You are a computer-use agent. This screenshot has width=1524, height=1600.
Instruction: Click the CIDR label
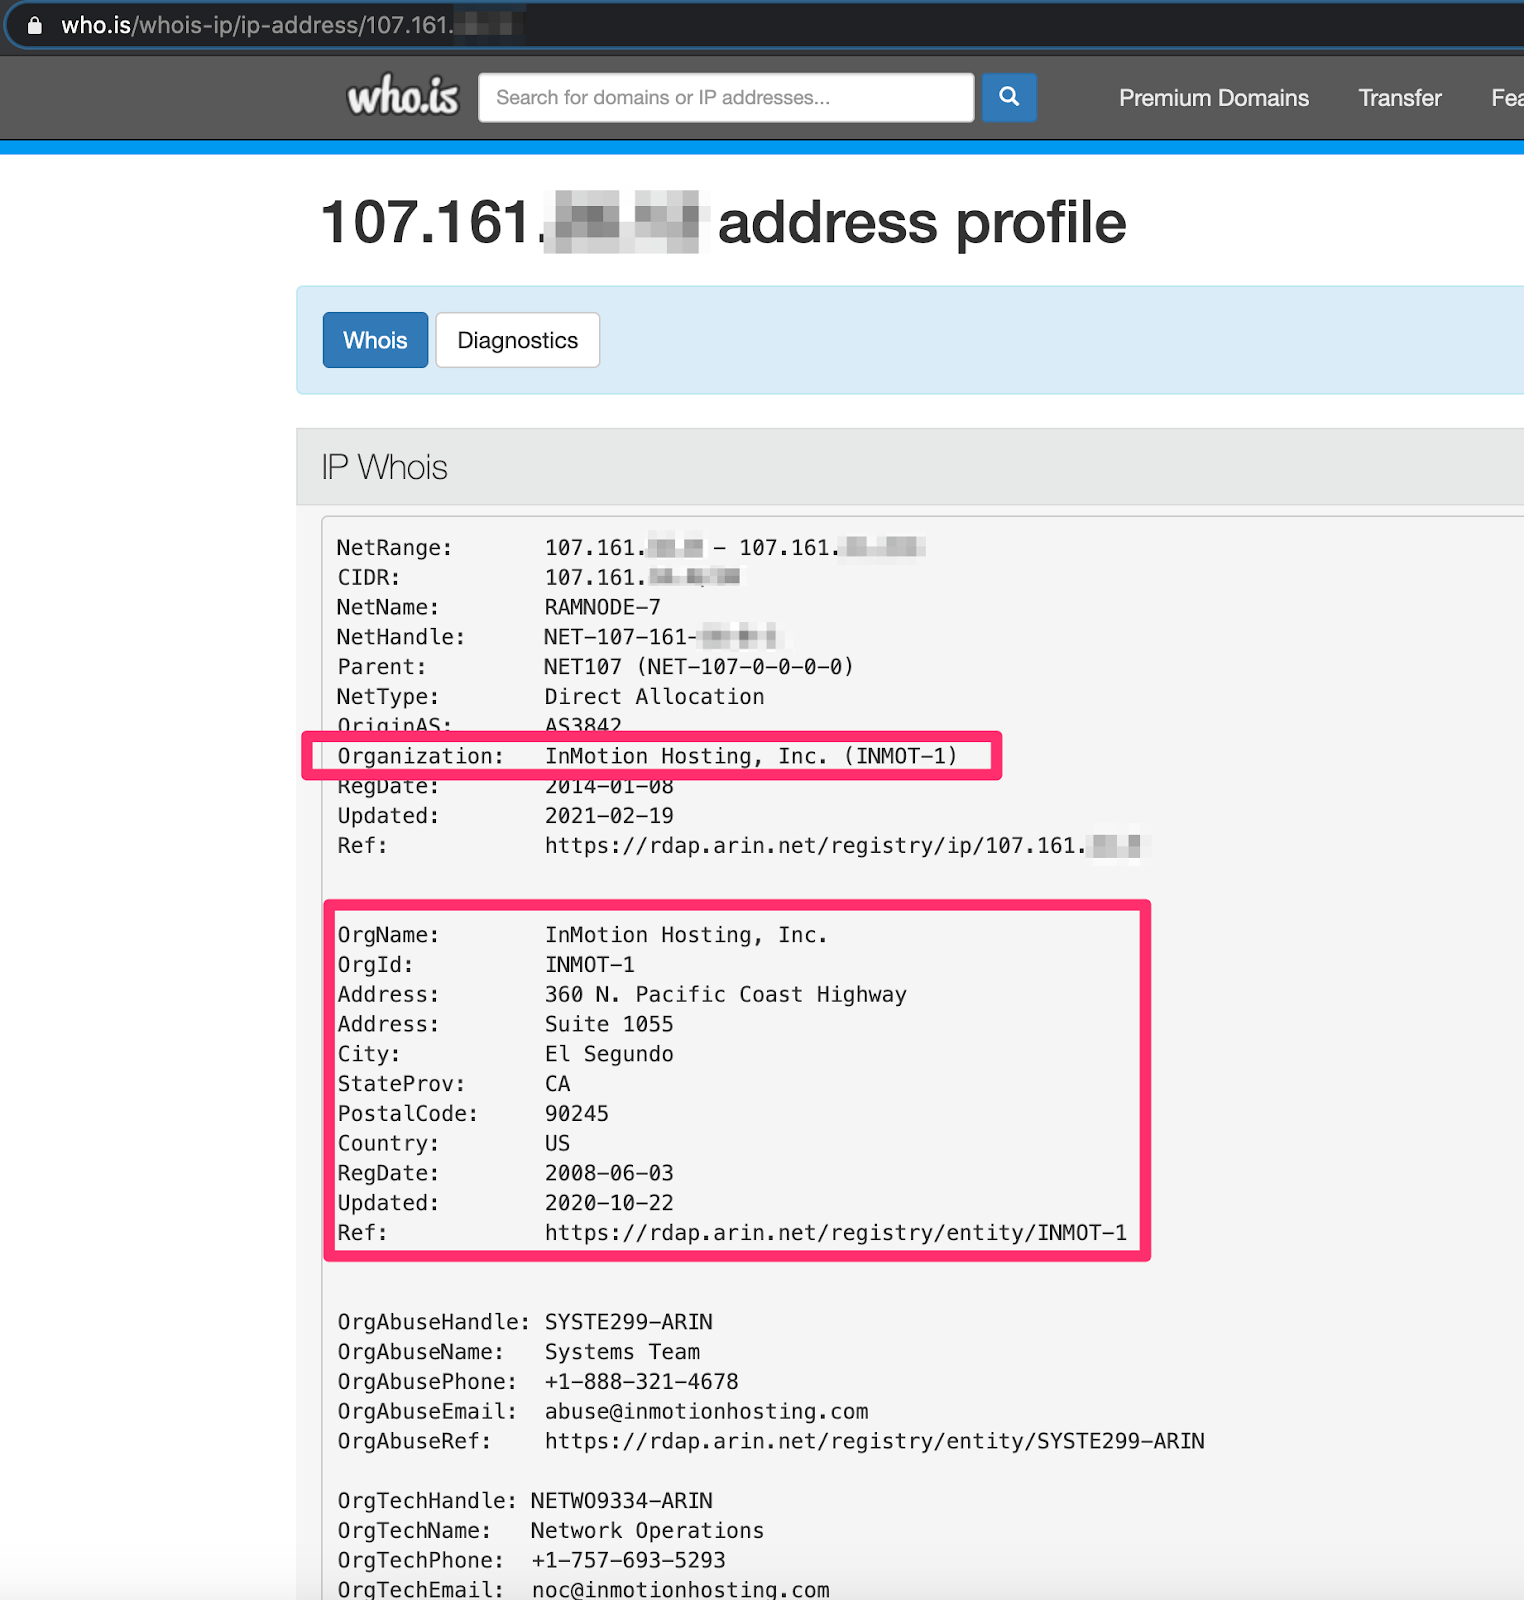(368, 578)
